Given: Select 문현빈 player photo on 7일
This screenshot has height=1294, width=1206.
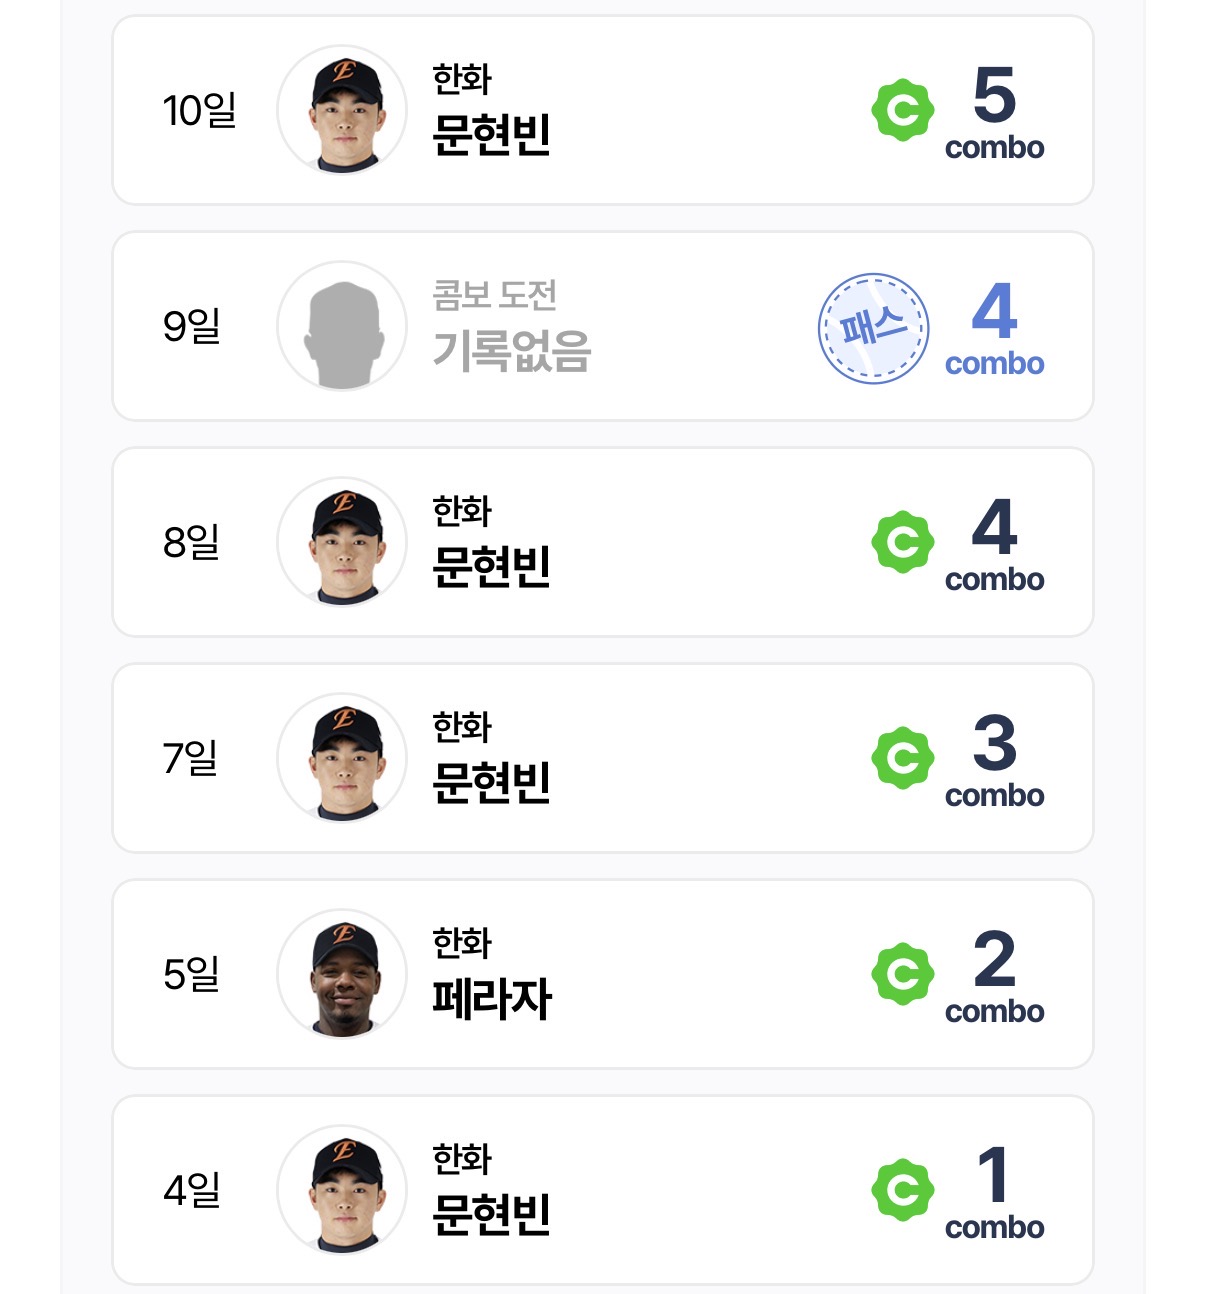Looking at the screenshot, I should [x=342, y=759].
